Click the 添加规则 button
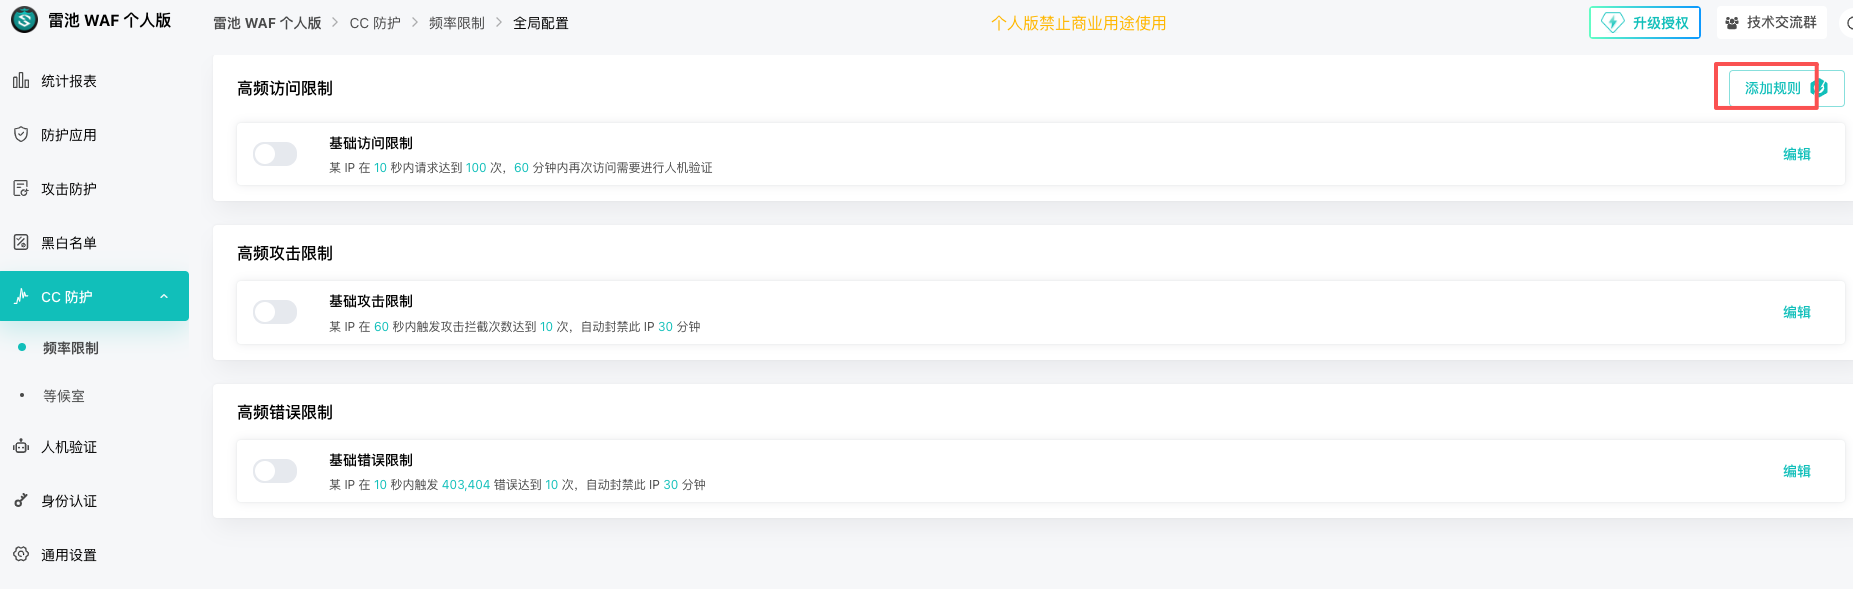The image size is (1853, 589). click(x=1786, y=88)
